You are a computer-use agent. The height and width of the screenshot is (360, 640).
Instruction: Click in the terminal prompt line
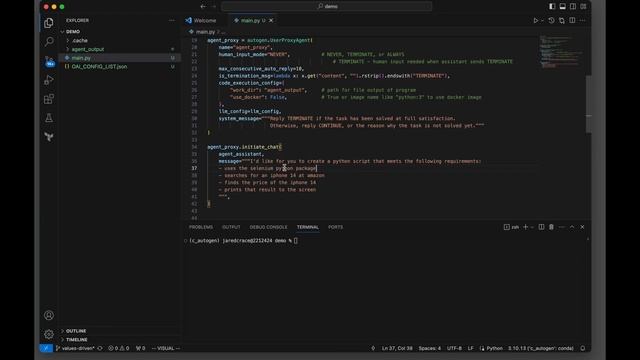(296, 241)
